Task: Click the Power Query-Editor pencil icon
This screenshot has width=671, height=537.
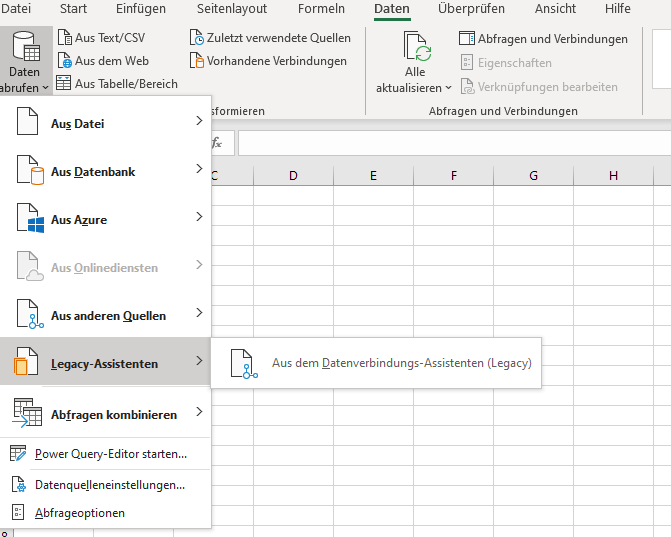Action: [18, 453]
